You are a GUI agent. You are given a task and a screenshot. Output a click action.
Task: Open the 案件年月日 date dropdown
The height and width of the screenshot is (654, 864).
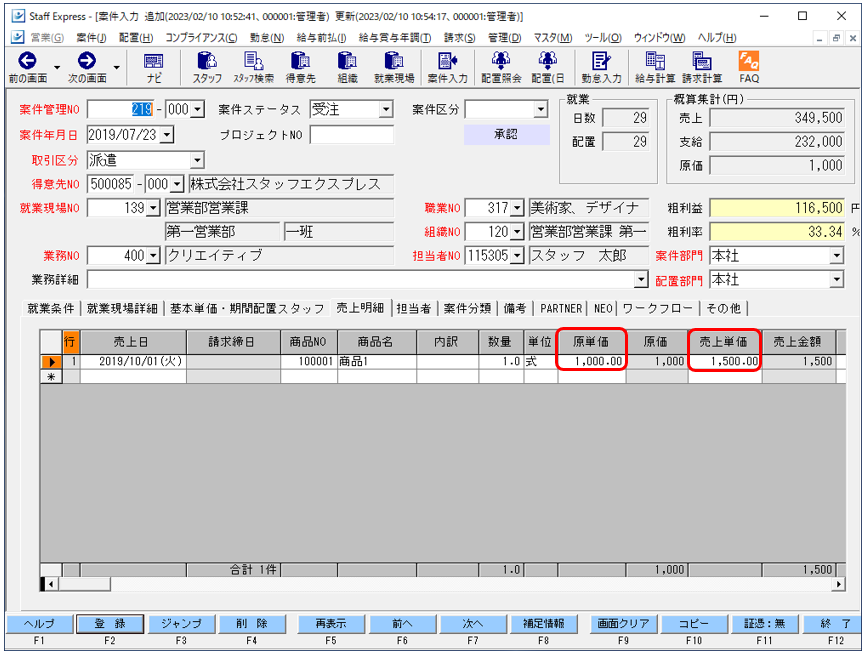pyautogui.click(x=168, y=134)
